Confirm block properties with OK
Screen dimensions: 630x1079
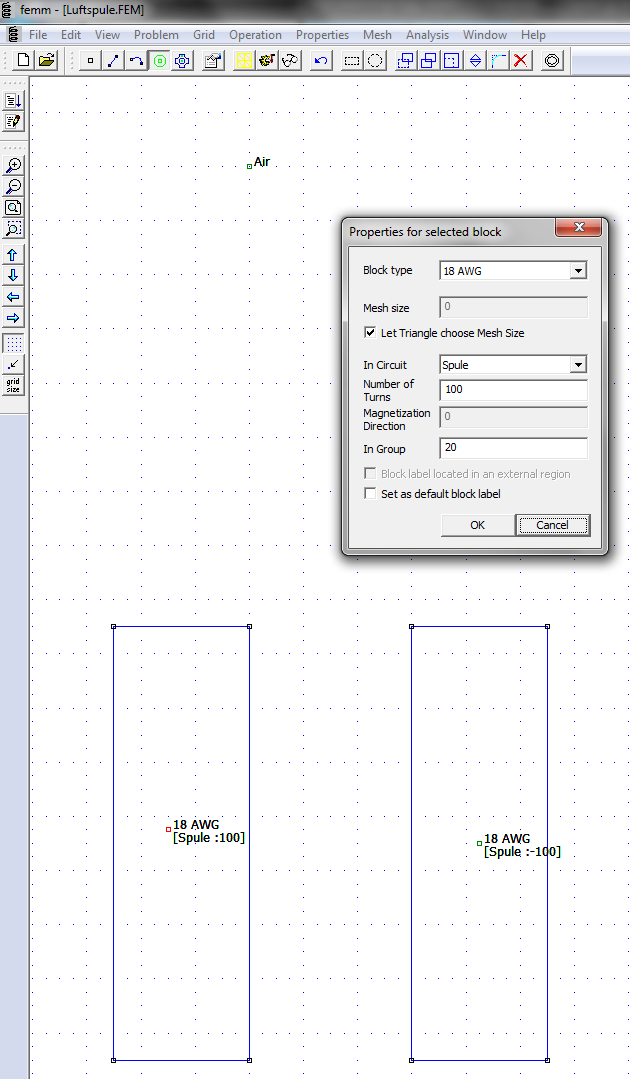(x=477, y=525)
